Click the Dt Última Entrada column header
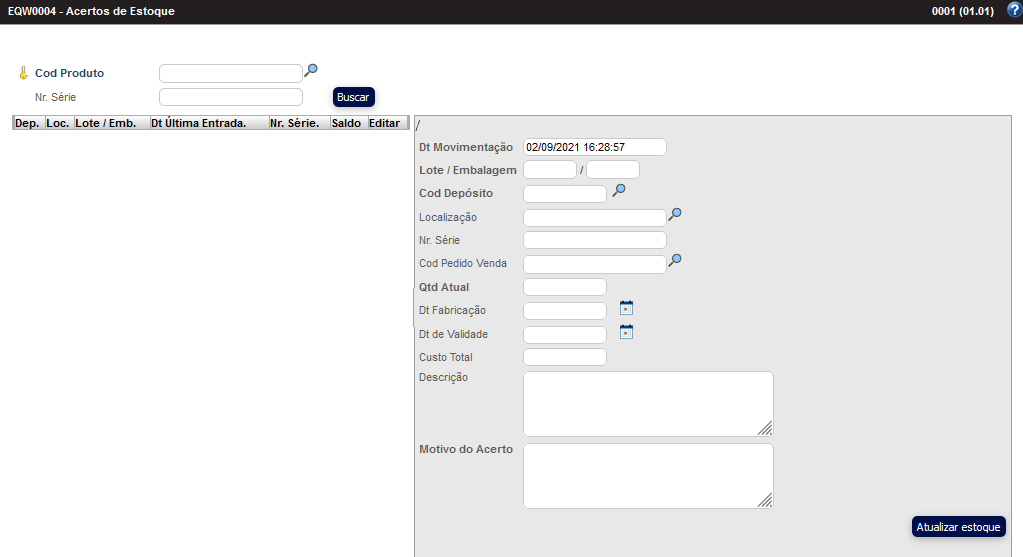This screenshot has width=1023, height=557. coord(198,123)
